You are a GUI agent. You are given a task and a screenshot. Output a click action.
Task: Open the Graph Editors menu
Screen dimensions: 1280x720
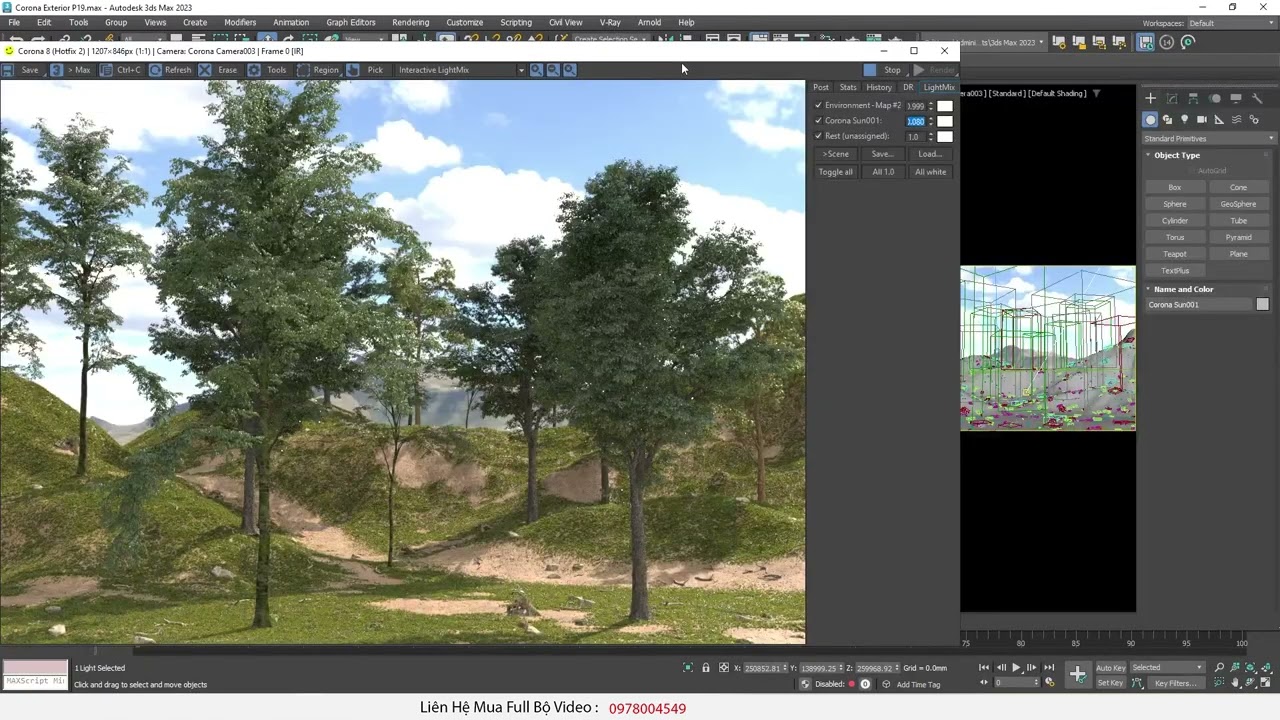[351, 22]
